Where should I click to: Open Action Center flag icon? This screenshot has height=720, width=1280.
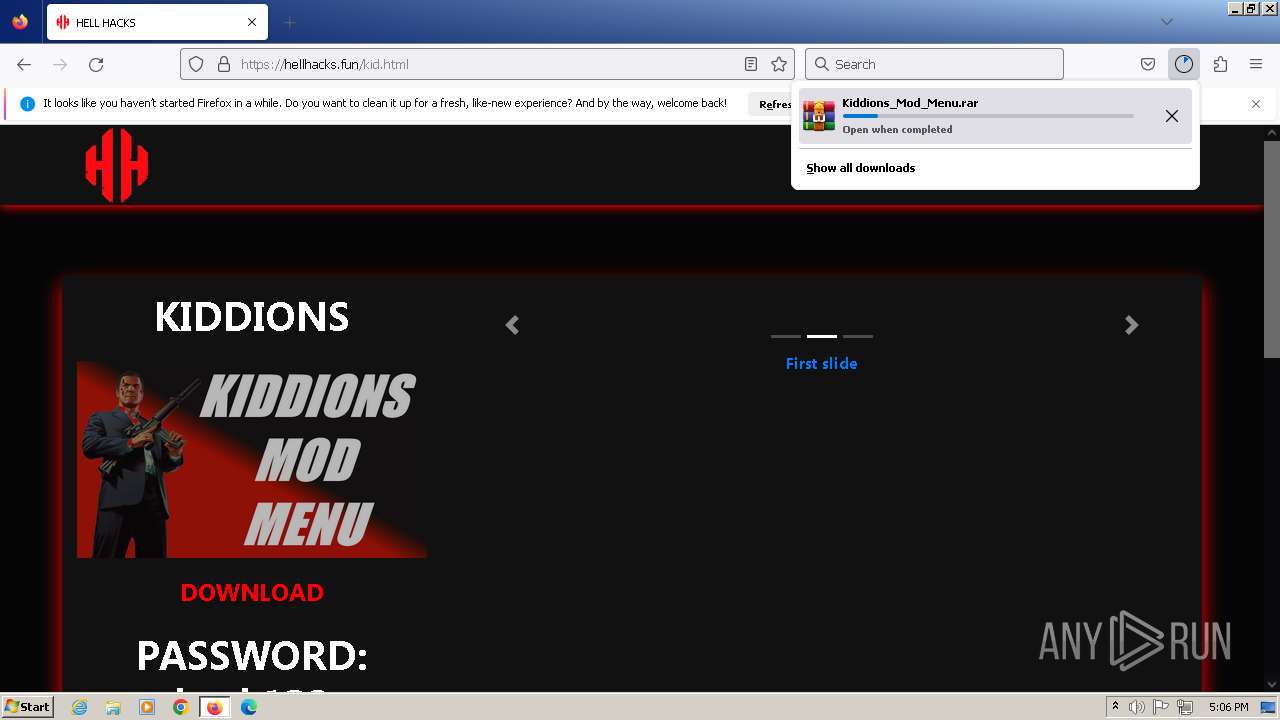click(x=1162, y=707)
